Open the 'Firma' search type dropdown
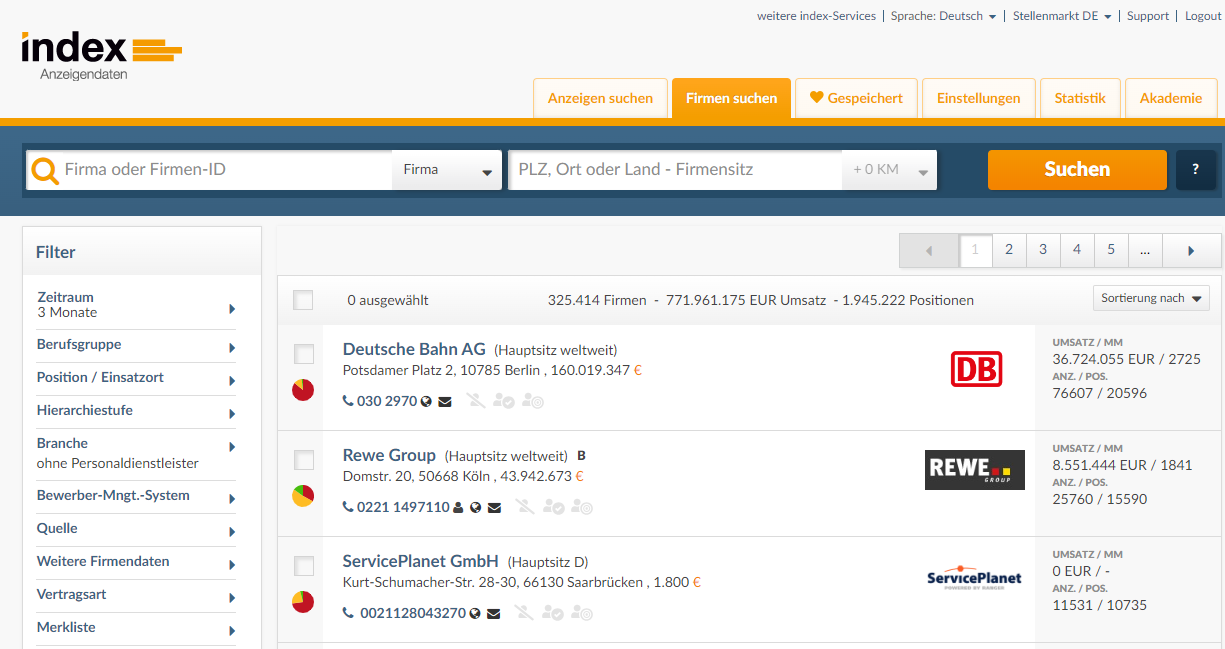The width and height of the screenshot is (1225, 649). [x=447, y=170]
